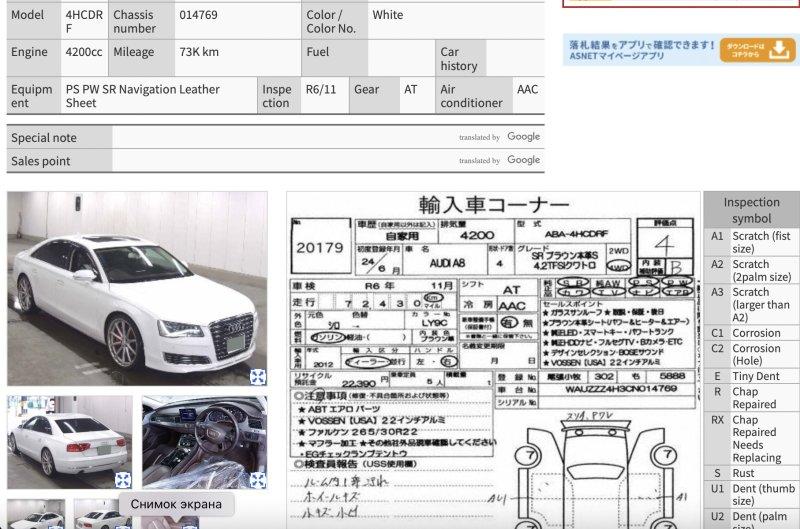Click the first small thumbnail in bottom row

(x=36, y=515)
